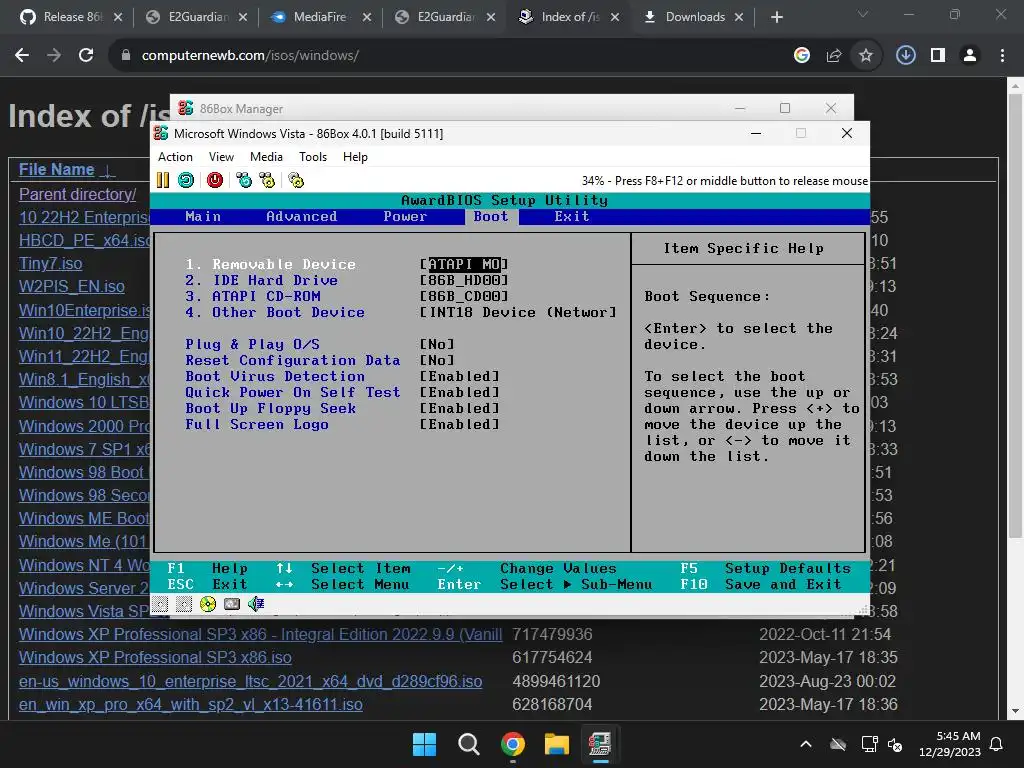The width and height of the screenshot is (1024, 768).
Task: Click the 86Box icon in taskbar
Action: coord(600,744)
